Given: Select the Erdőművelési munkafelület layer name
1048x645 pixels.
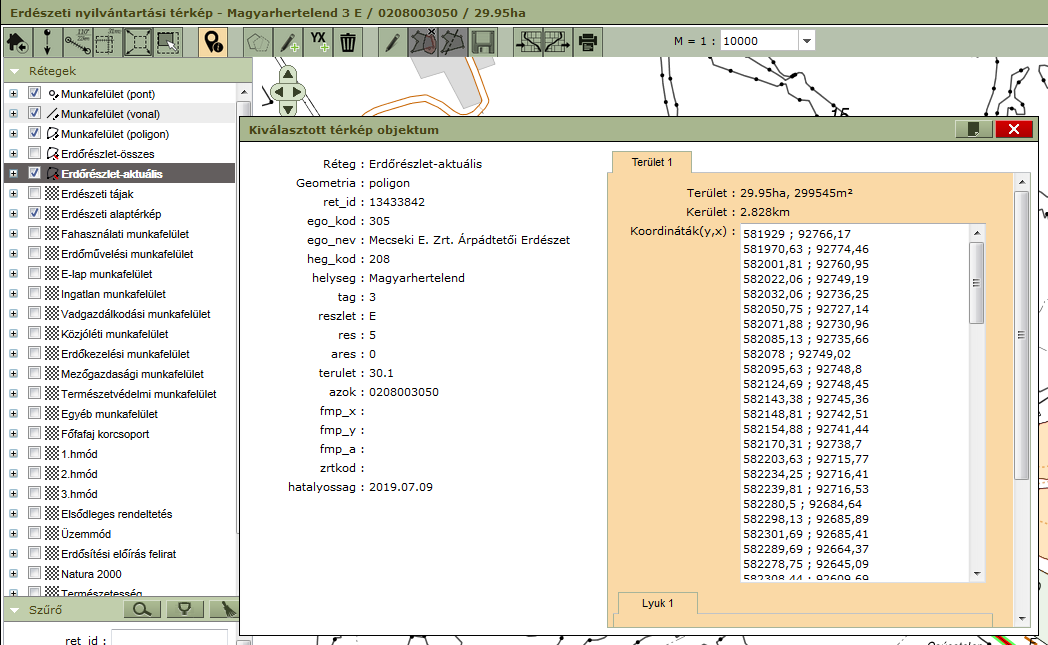Looking at the screenshot, I should pos(127,254).
